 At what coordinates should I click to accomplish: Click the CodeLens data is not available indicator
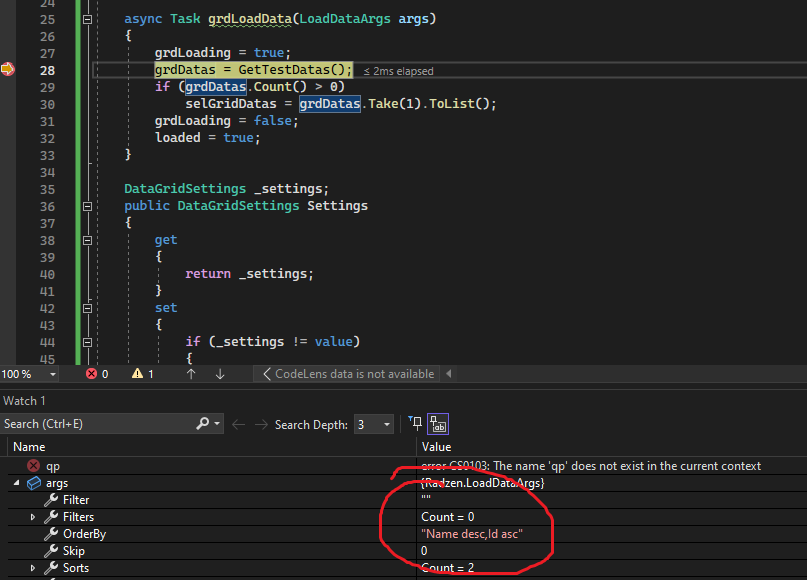click(348, 374)
